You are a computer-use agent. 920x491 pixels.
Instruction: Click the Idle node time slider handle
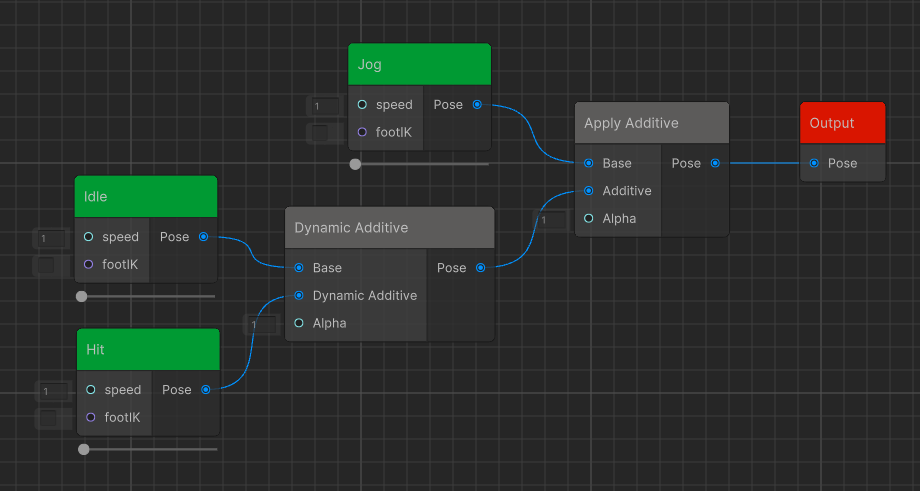click(x=82, y=296)
